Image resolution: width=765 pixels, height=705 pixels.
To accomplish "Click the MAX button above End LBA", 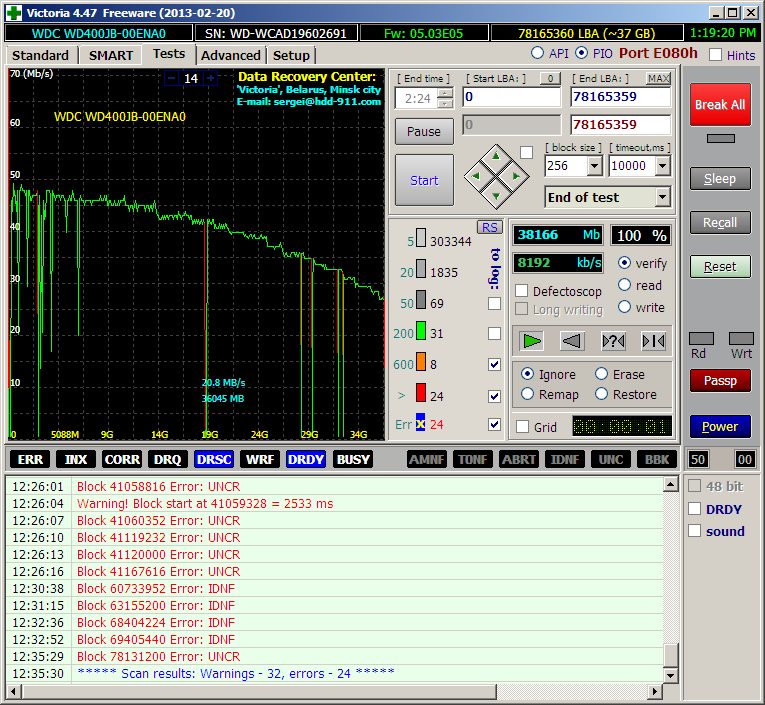I will [x=658, y=79].
